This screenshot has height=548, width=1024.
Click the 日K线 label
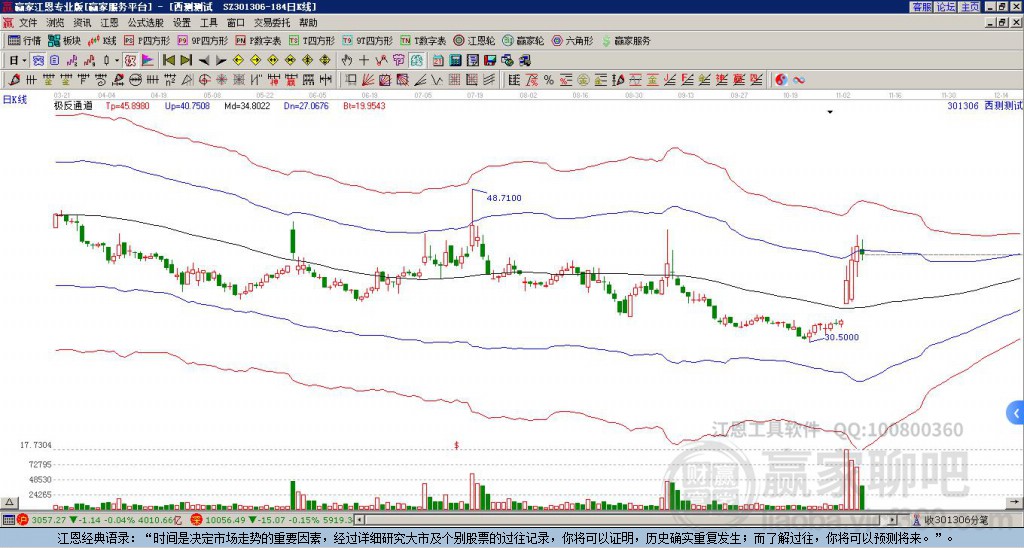(x=14, y=99)
